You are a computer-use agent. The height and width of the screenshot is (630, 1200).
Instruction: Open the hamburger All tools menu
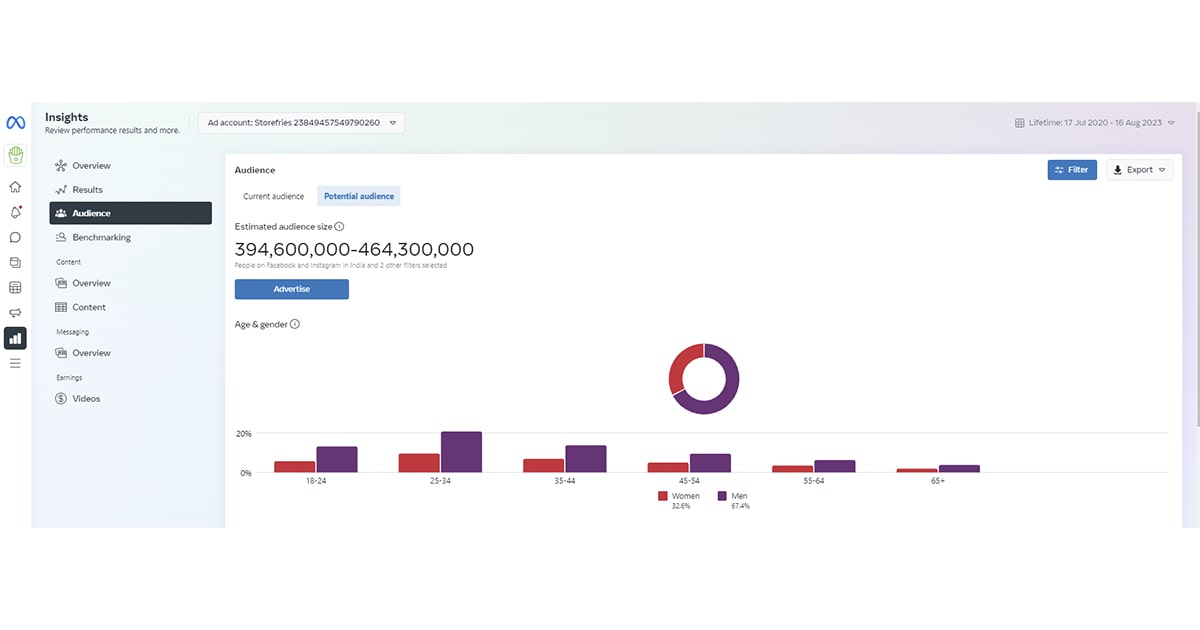(x=15, y=363)
